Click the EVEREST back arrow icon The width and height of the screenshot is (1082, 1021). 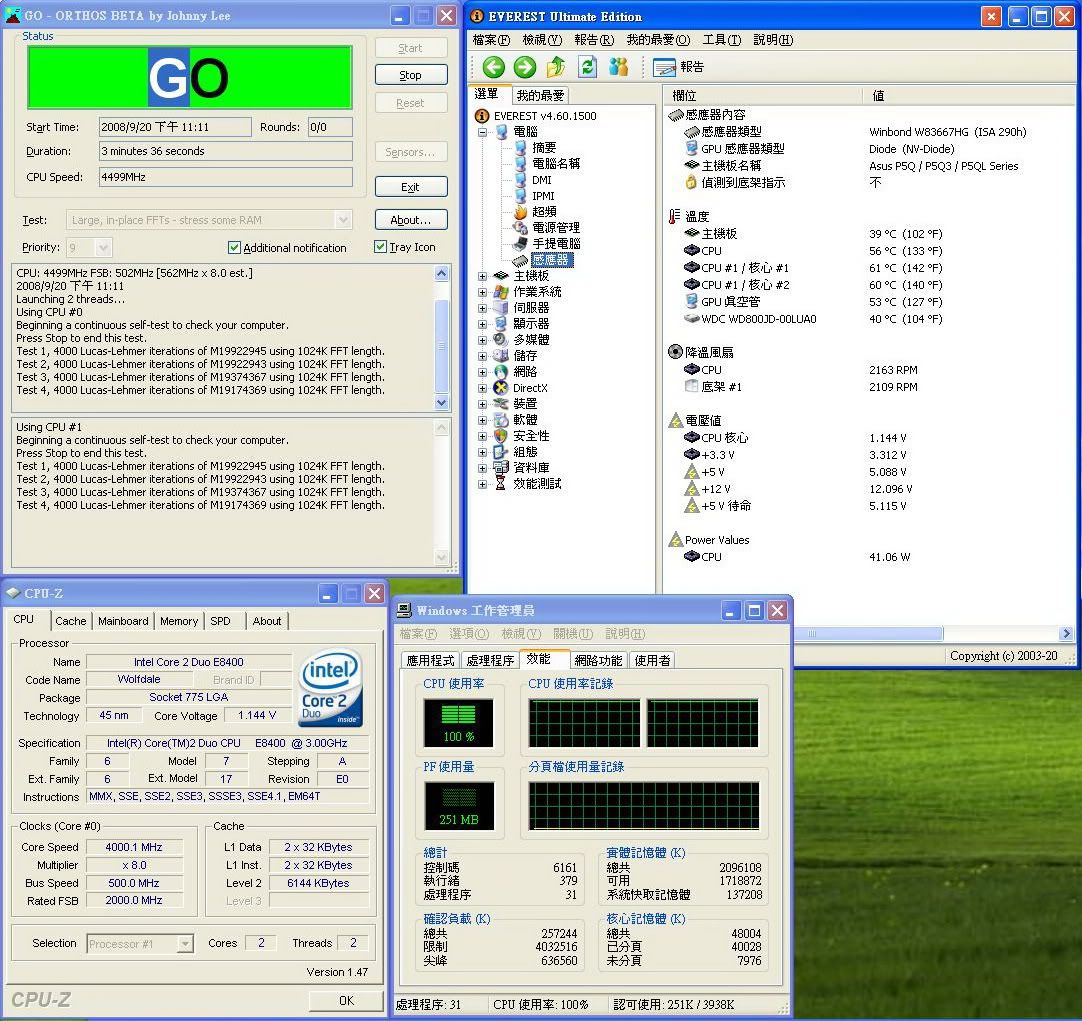click(x=493, y=67)
